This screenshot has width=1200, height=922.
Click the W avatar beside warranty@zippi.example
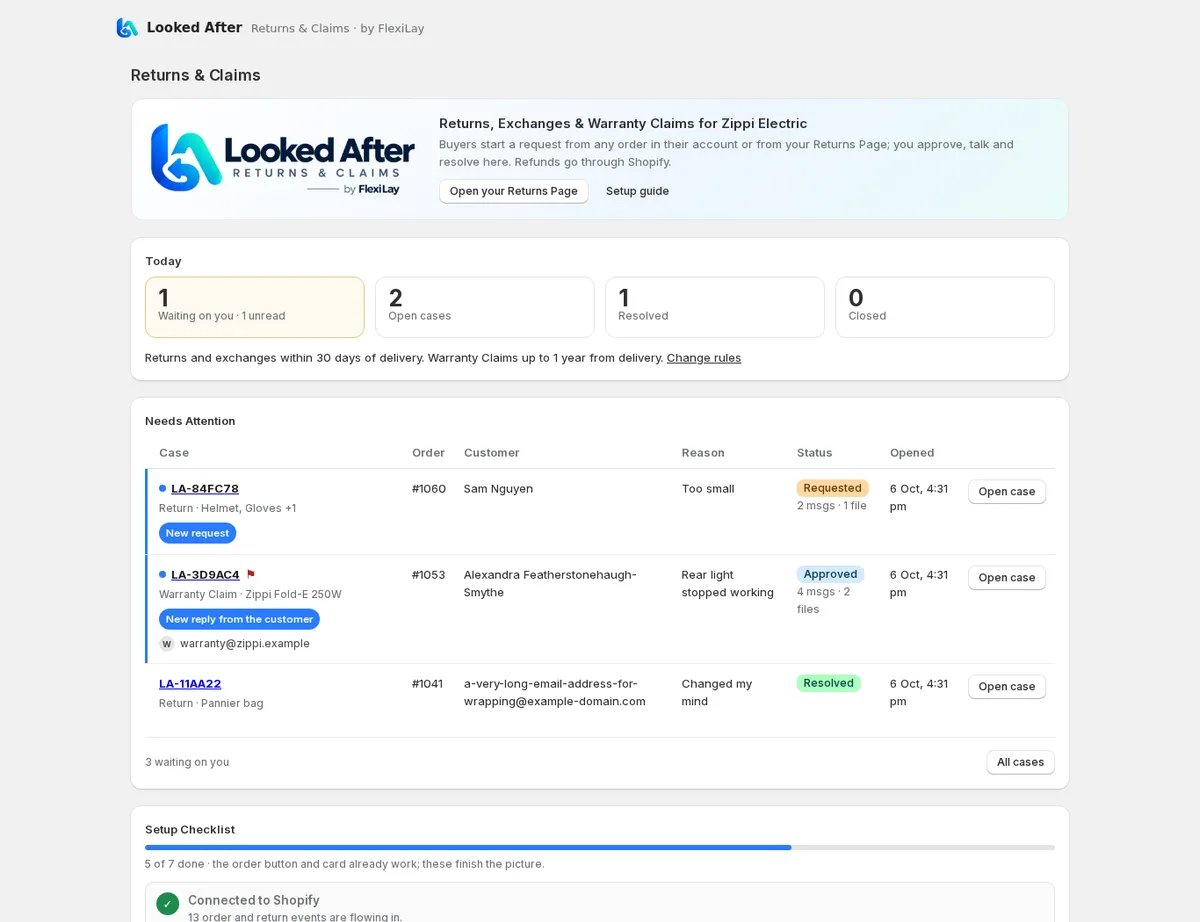point(167,644)
